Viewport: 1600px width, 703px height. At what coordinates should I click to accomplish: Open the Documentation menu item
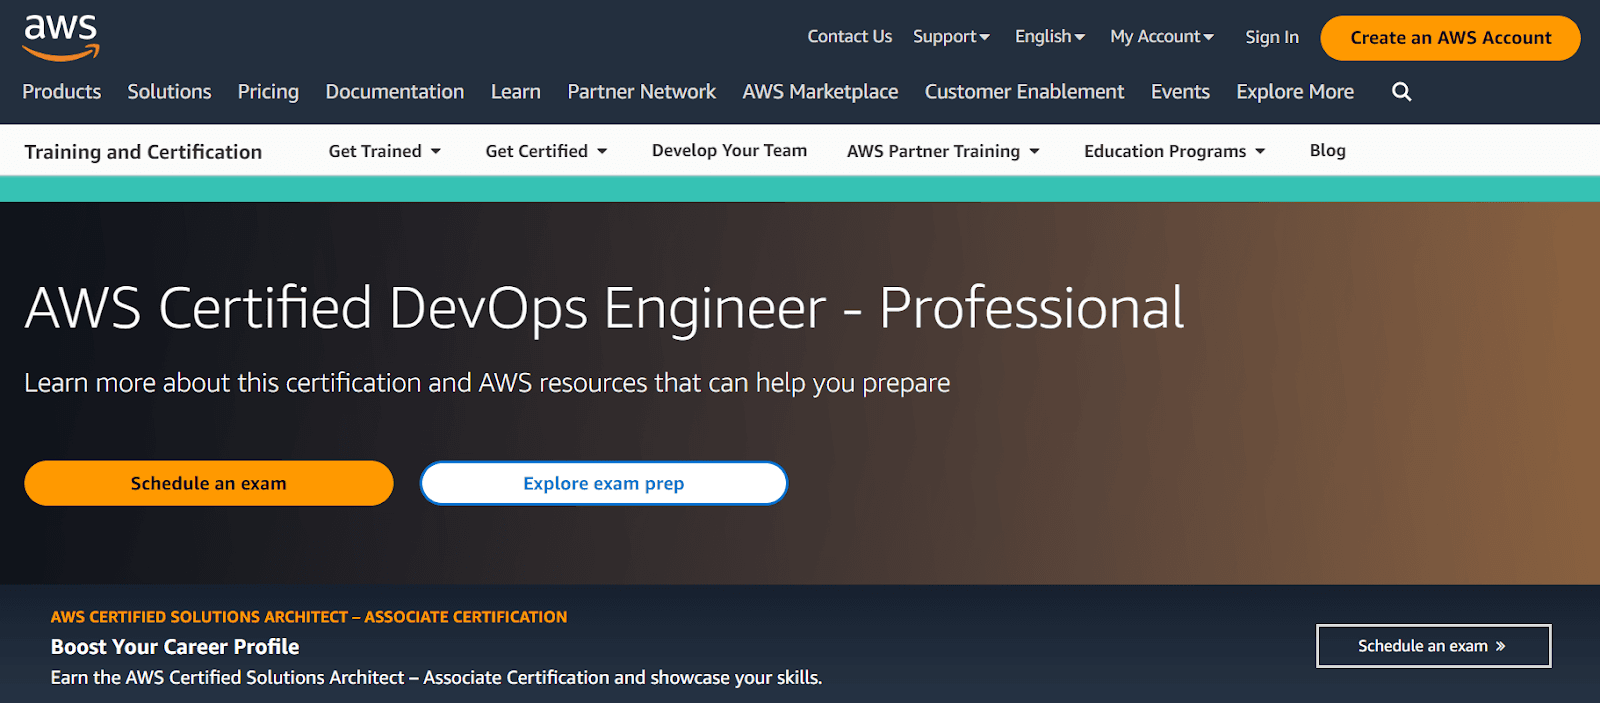(395, 92)
